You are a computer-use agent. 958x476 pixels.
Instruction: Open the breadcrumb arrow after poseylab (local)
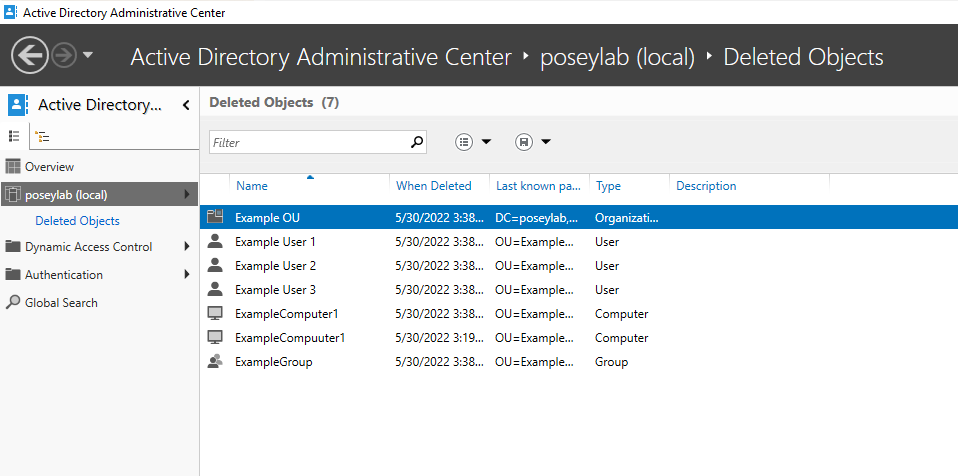(709, 56)
